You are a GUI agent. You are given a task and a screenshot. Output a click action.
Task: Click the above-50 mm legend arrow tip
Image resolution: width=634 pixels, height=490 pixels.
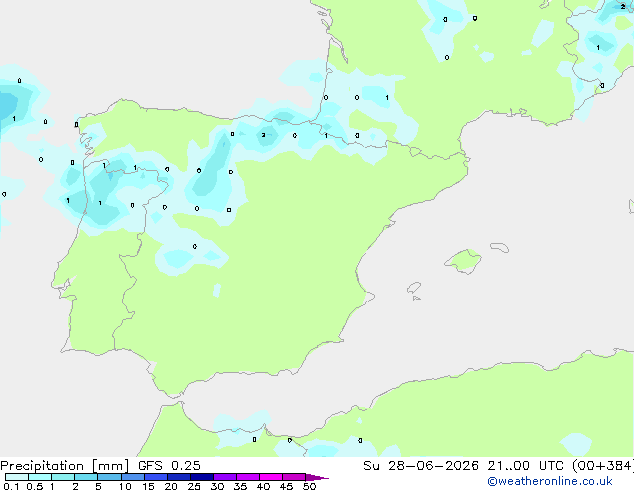(x=317, y=477)
